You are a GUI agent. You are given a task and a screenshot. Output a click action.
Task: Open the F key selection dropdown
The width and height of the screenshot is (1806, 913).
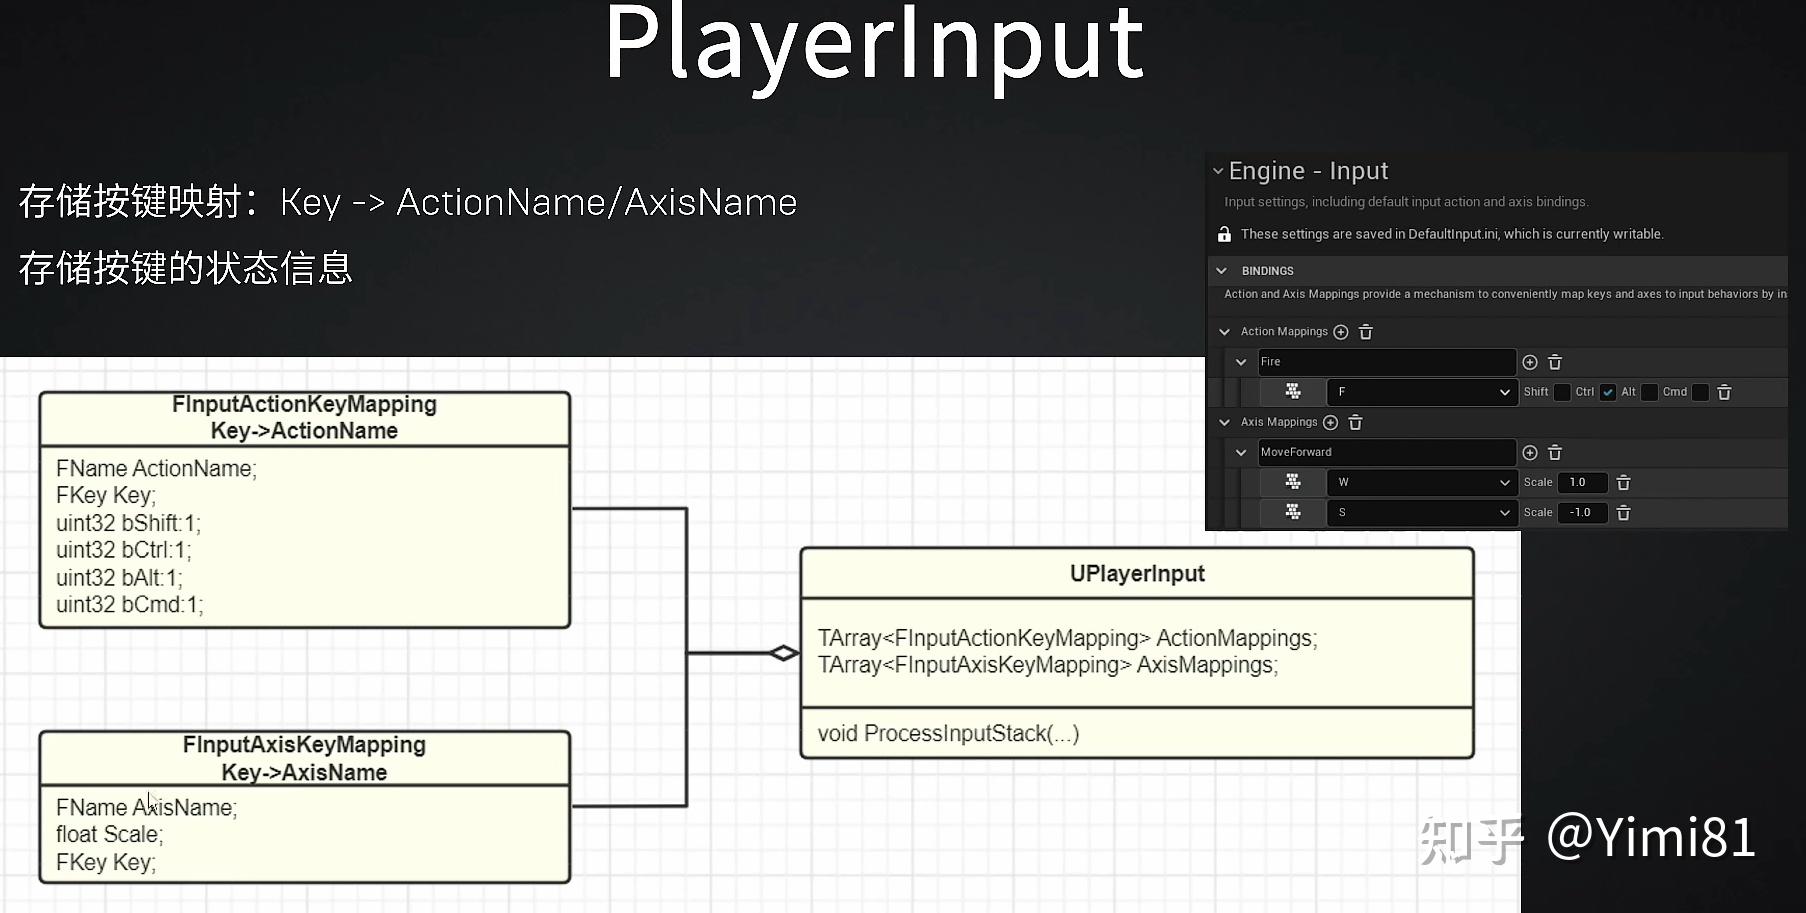[x=1422, y=392]
